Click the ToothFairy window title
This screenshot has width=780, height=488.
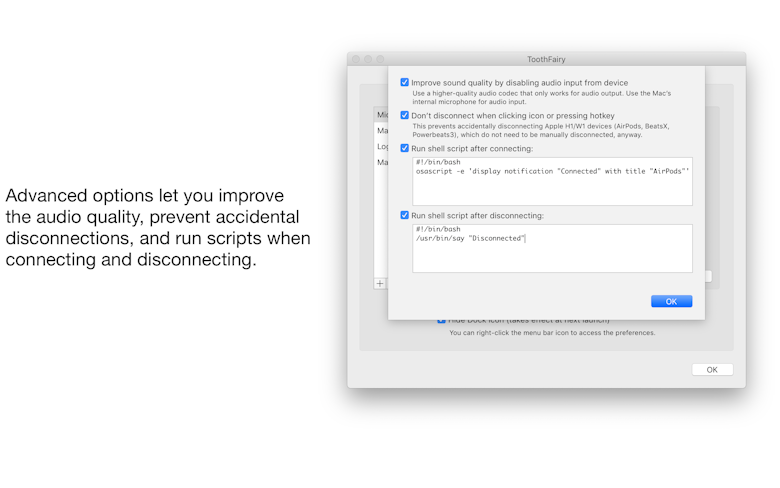point(546,59)
